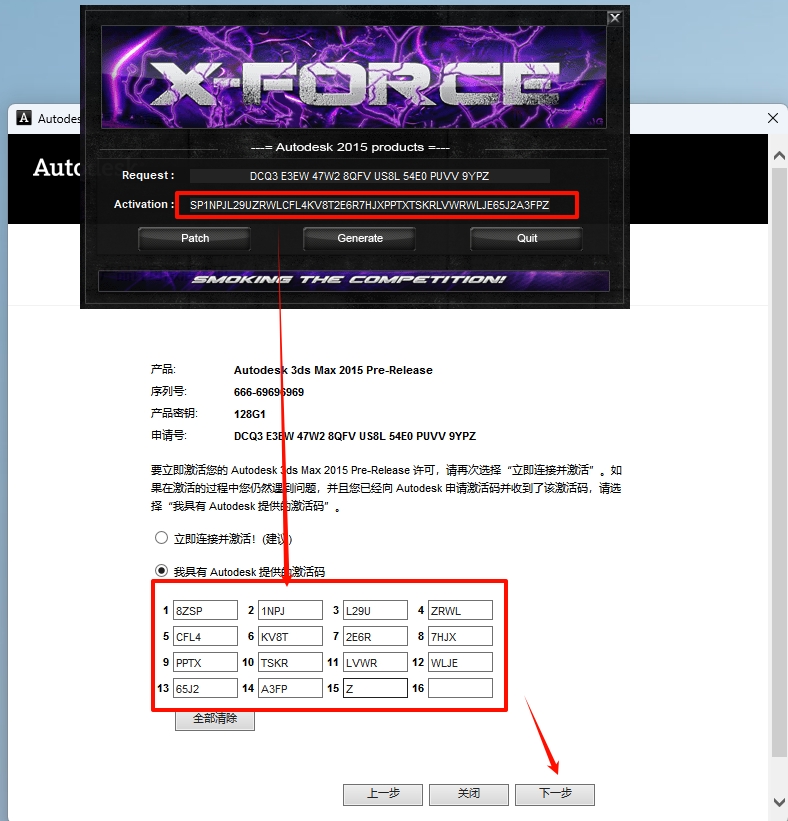Select '立即连接并激活' radio option
Screen dimensions: 788x821
coord(161,538)
